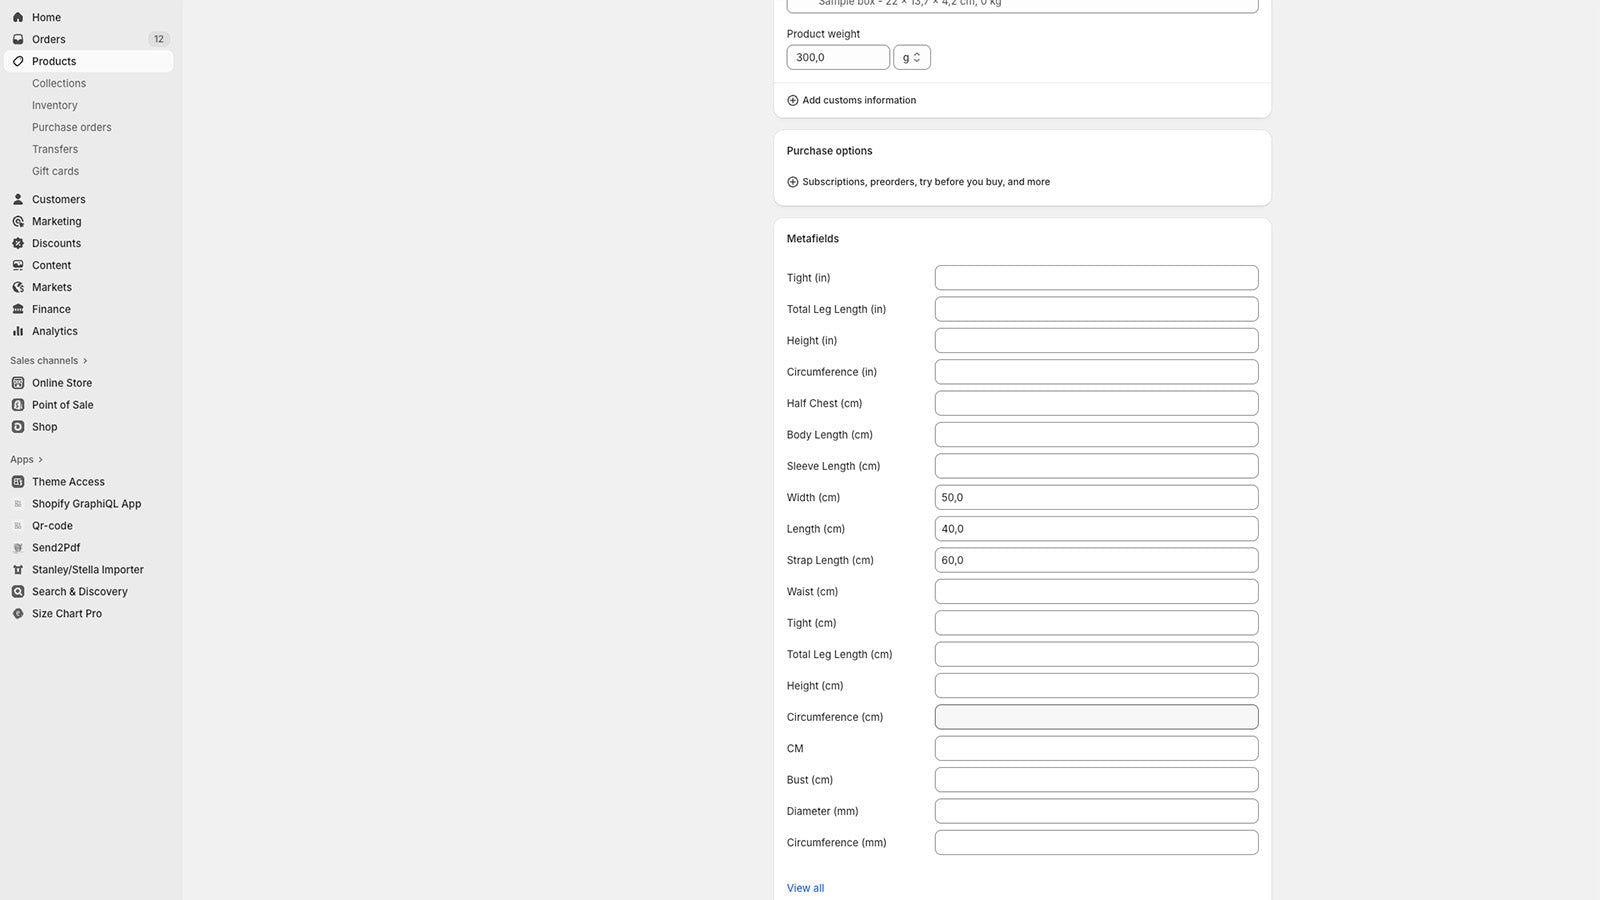The image size is (1600, 900).
Task: Click the plus icon for customs information
Action: [x=793, y=100]
